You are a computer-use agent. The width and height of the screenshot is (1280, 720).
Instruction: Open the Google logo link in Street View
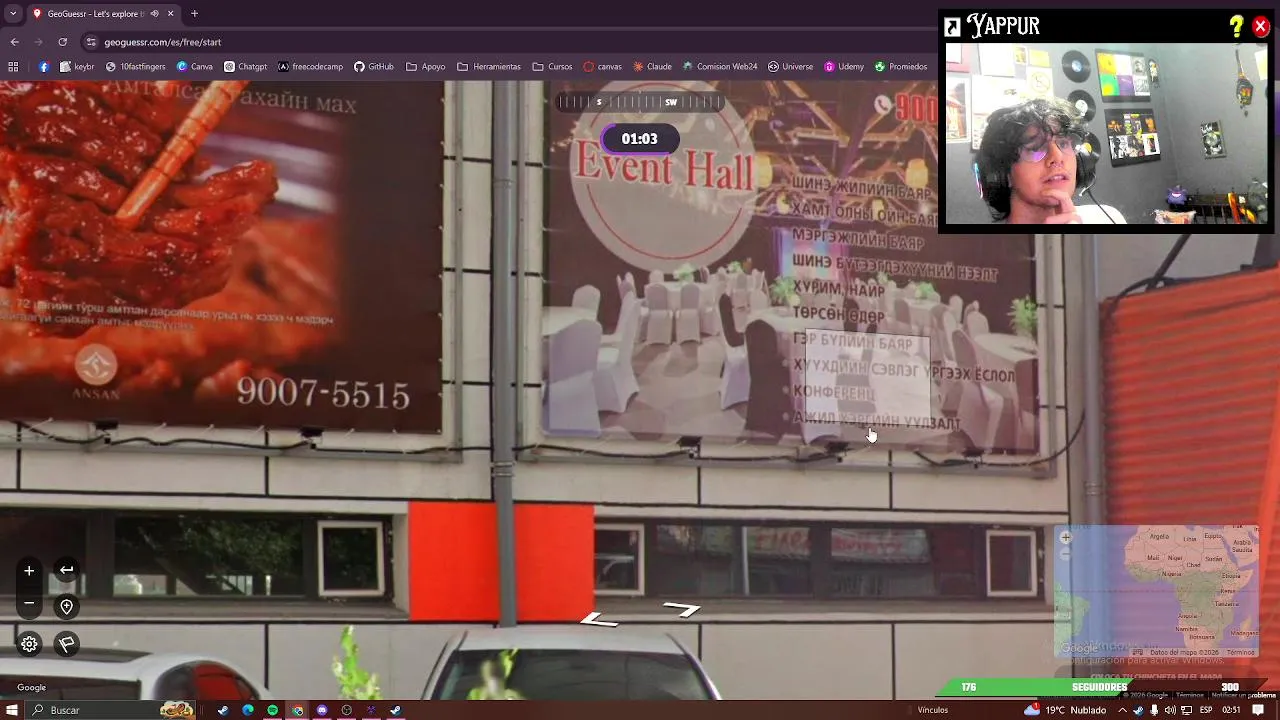(x=31, y=687)
